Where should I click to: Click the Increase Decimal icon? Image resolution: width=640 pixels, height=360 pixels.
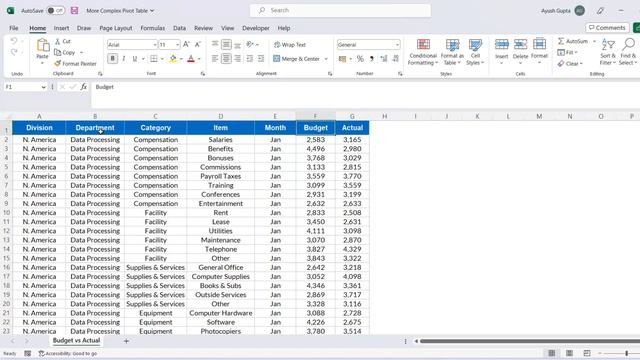click(x=384, y=59)
